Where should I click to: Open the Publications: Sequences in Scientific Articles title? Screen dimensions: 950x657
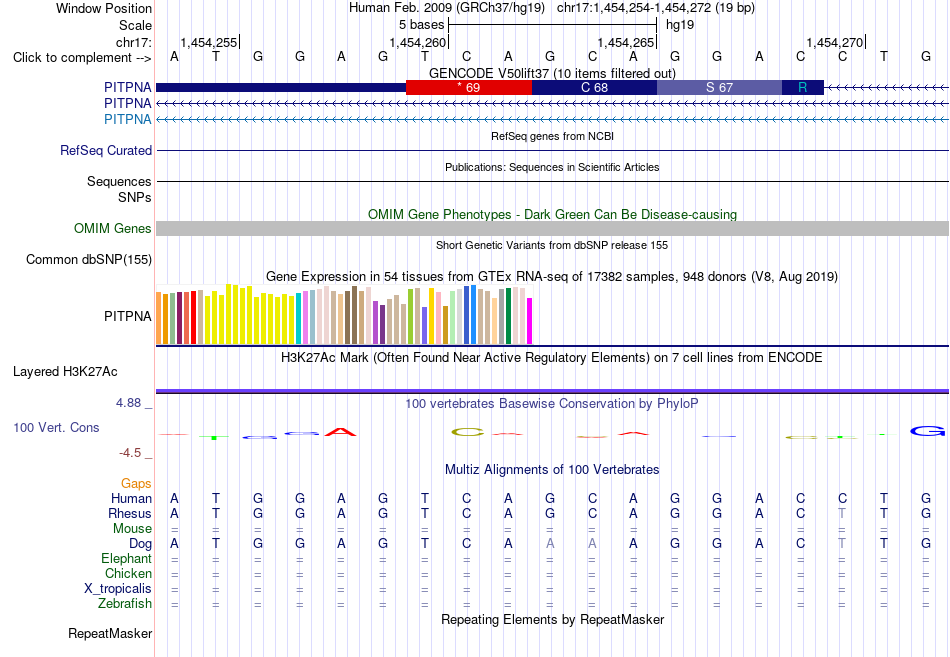click(x=552, y=167)
